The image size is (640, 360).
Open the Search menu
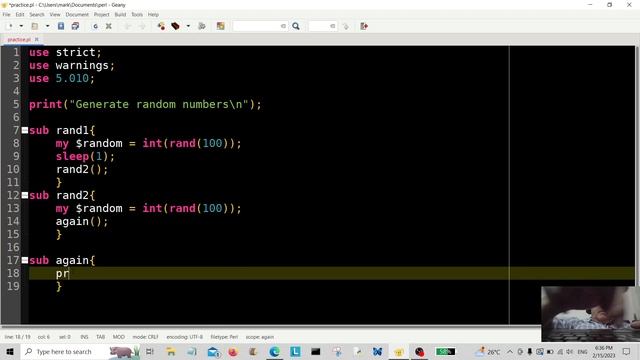37,14
